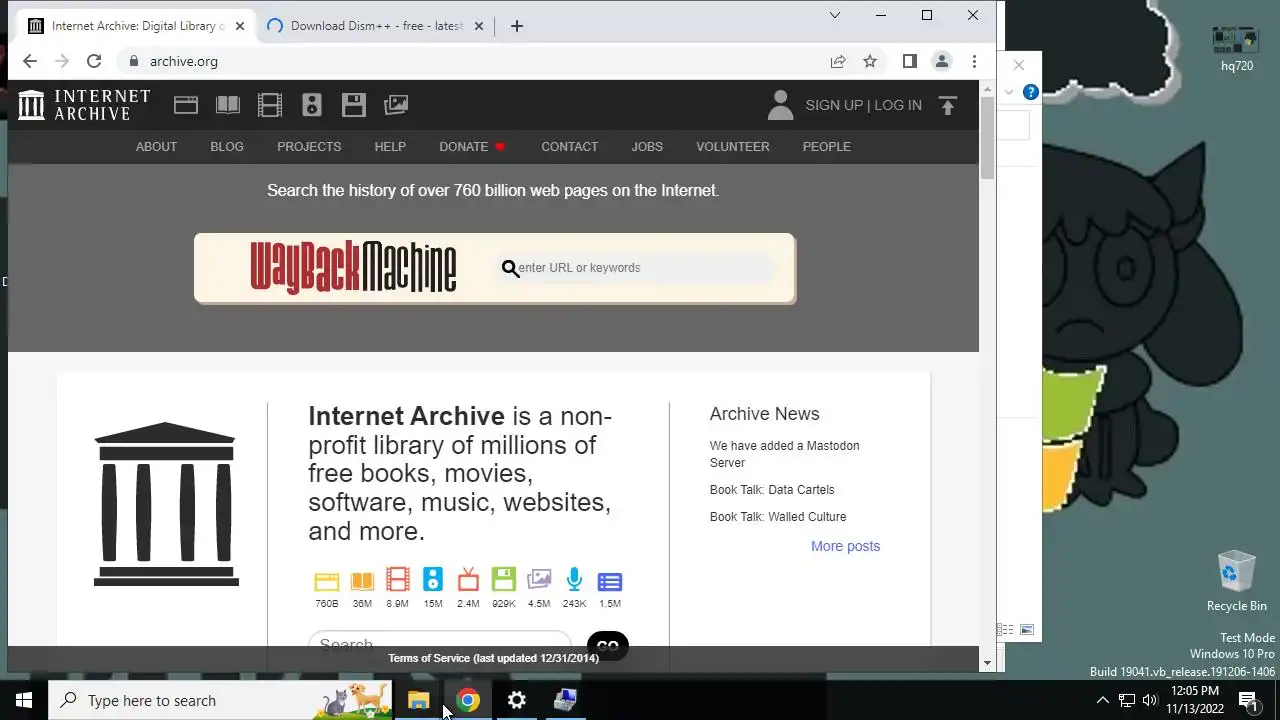Open the Video (film) icon in header

click(270, 105)
